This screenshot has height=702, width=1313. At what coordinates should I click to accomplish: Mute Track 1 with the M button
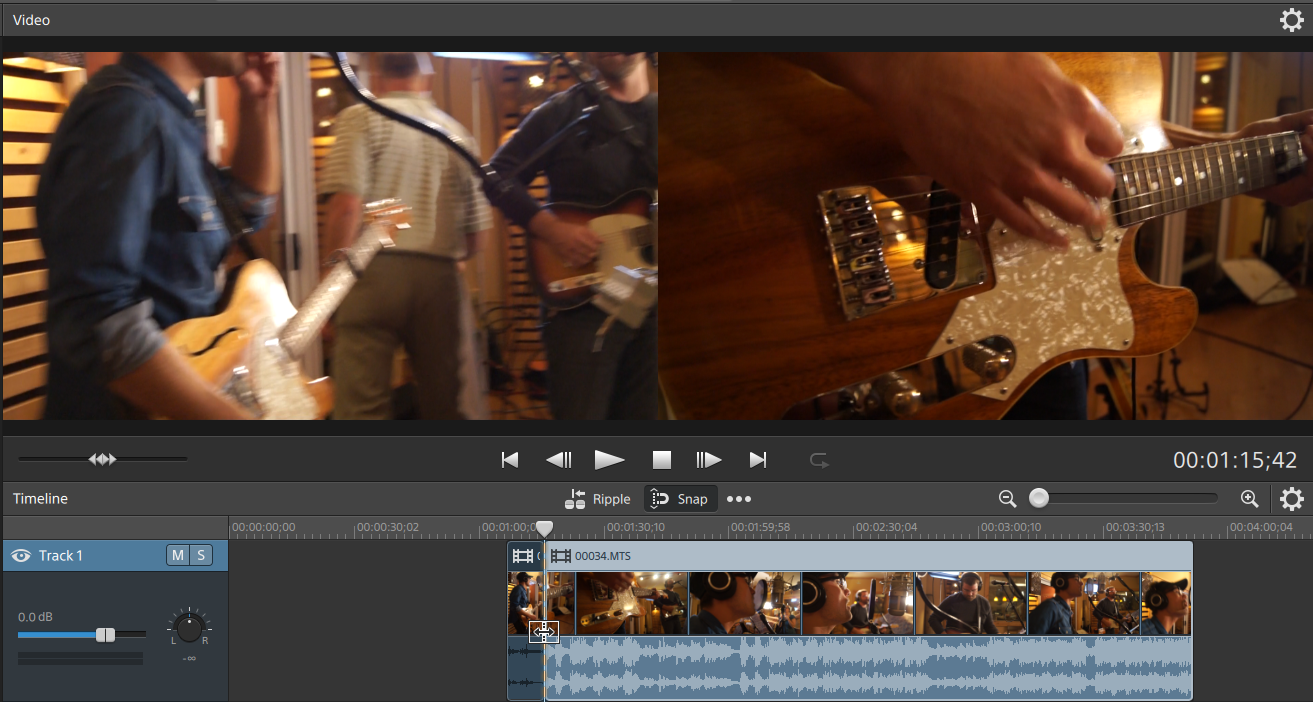[x=177, y=556]
